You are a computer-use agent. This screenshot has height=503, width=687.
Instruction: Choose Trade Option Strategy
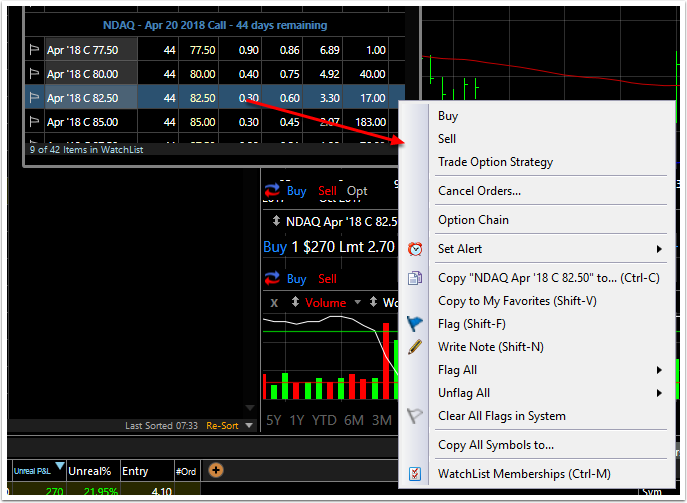pos(496,162)
